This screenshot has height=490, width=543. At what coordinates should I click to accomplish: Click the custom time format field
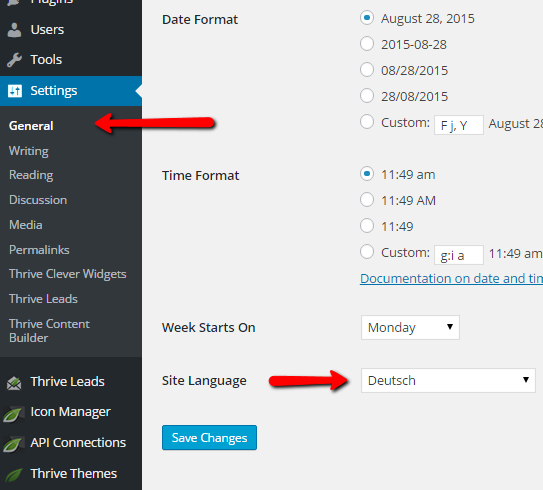459,255
